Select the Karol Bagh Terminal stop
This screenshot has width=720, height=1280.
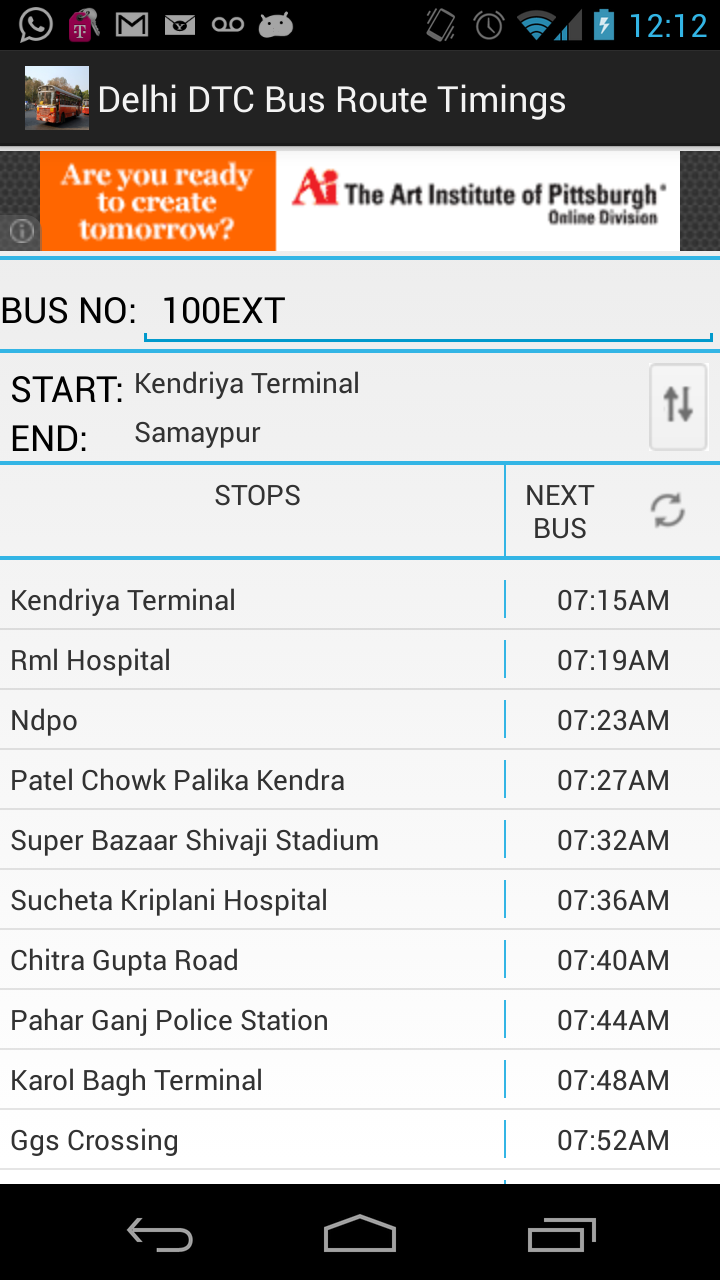(x=135, y=1080)
